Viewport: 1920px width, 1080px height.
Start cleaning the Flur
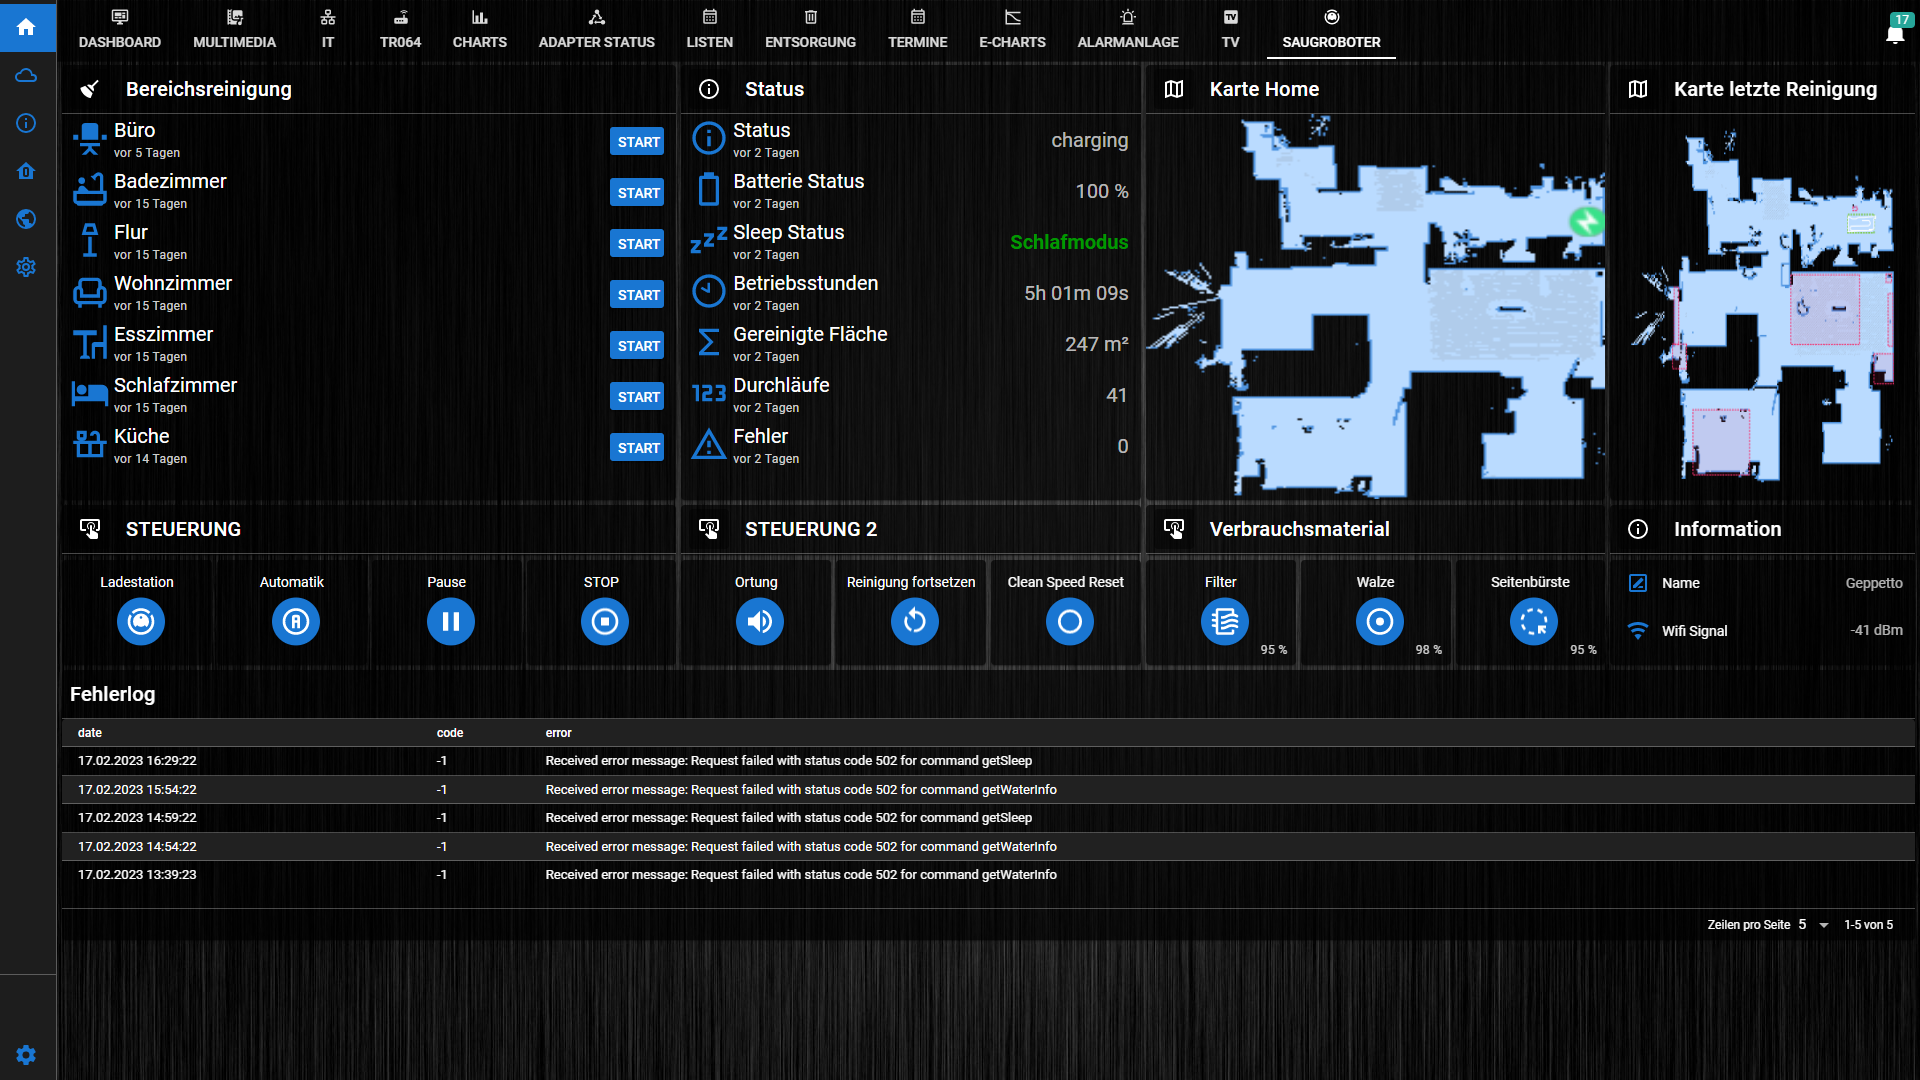(x=638, y=244)
